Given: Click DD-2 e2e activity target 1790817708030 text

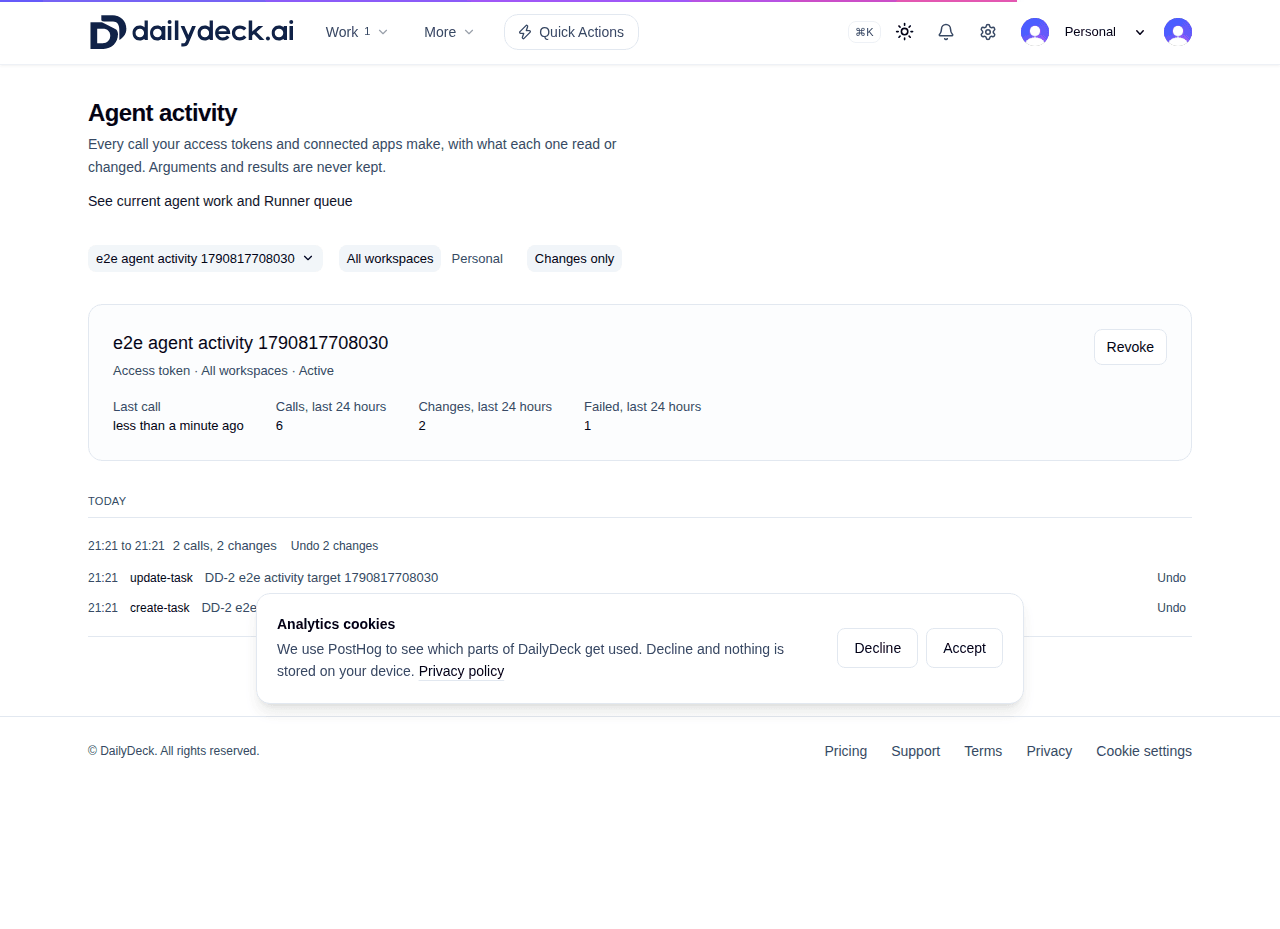Looking at the screenshot, I should pyautogui.click(x=321, y=578).
